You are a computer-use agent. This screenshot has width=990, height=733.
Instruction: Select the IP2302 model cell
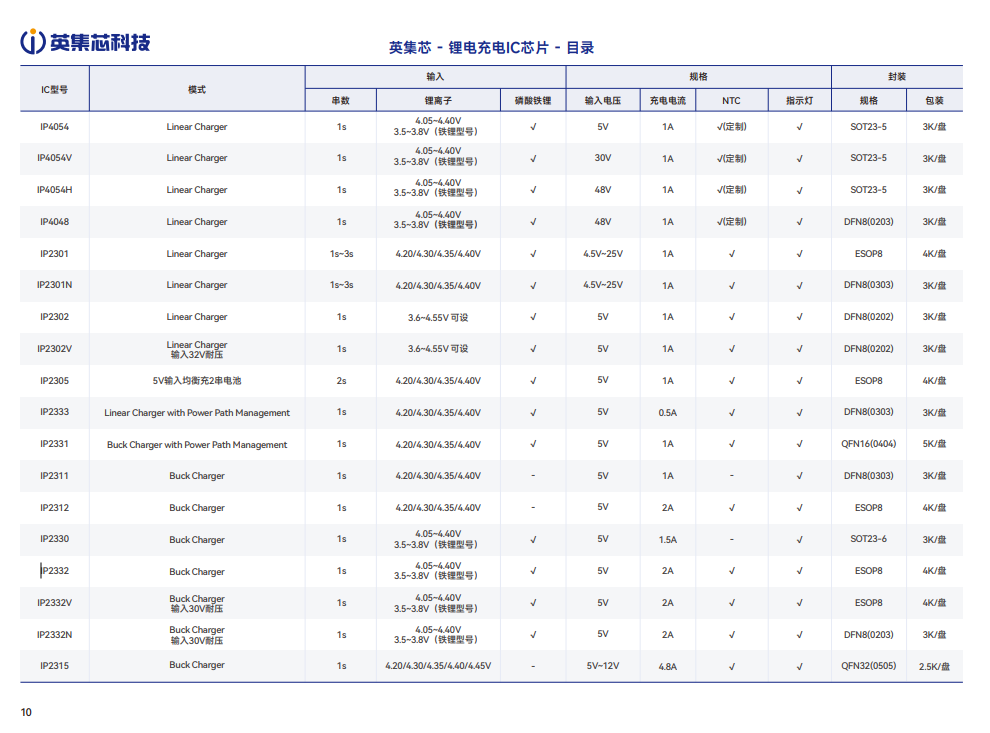[x=54, y=317]
